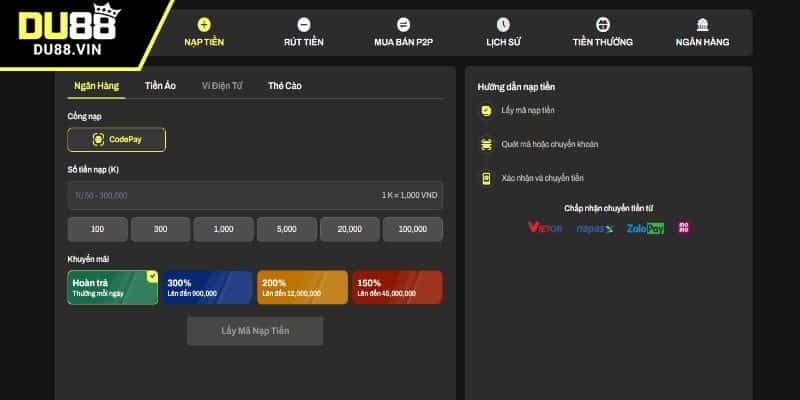Click the Tiền Thưởng gift icon

[602, 24]
